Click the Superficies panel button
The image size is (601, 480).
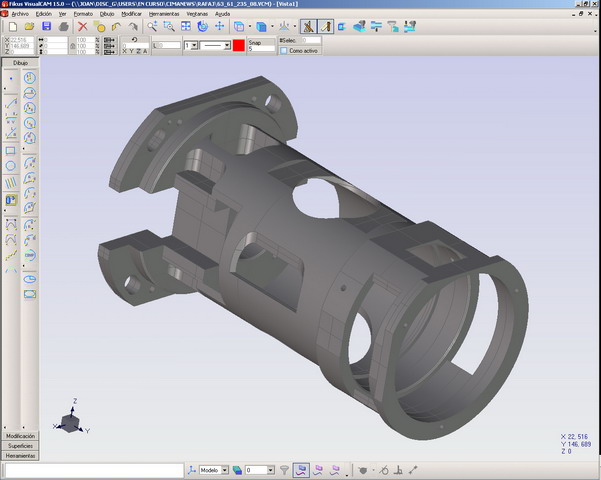20,446
